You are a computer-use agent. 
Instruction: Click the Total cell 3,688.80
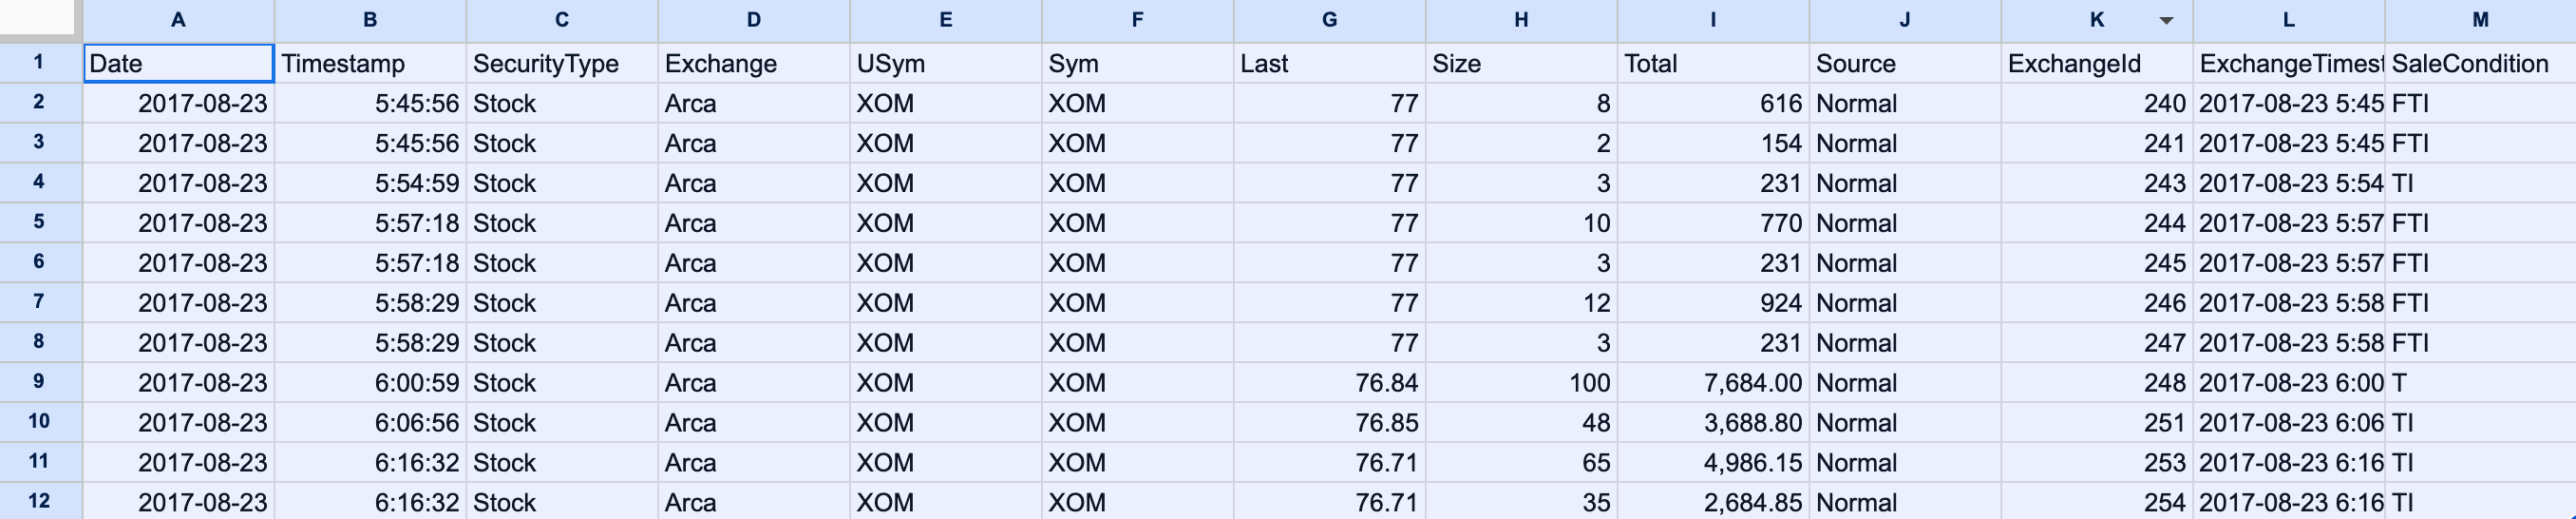[x=1712, y=423]
